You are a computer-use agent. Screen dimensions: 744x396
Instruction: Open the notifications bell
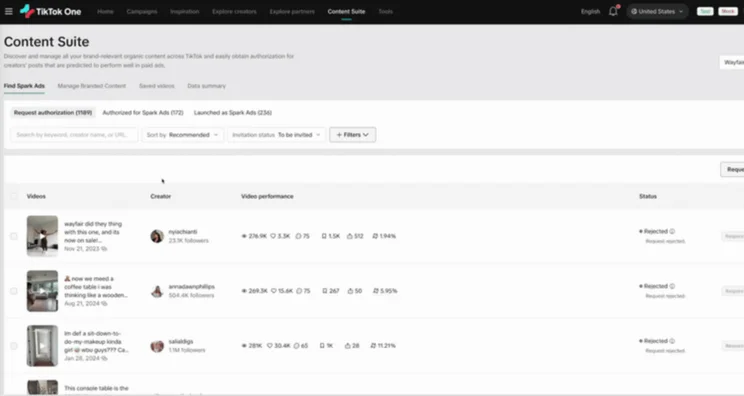(613, 11)
